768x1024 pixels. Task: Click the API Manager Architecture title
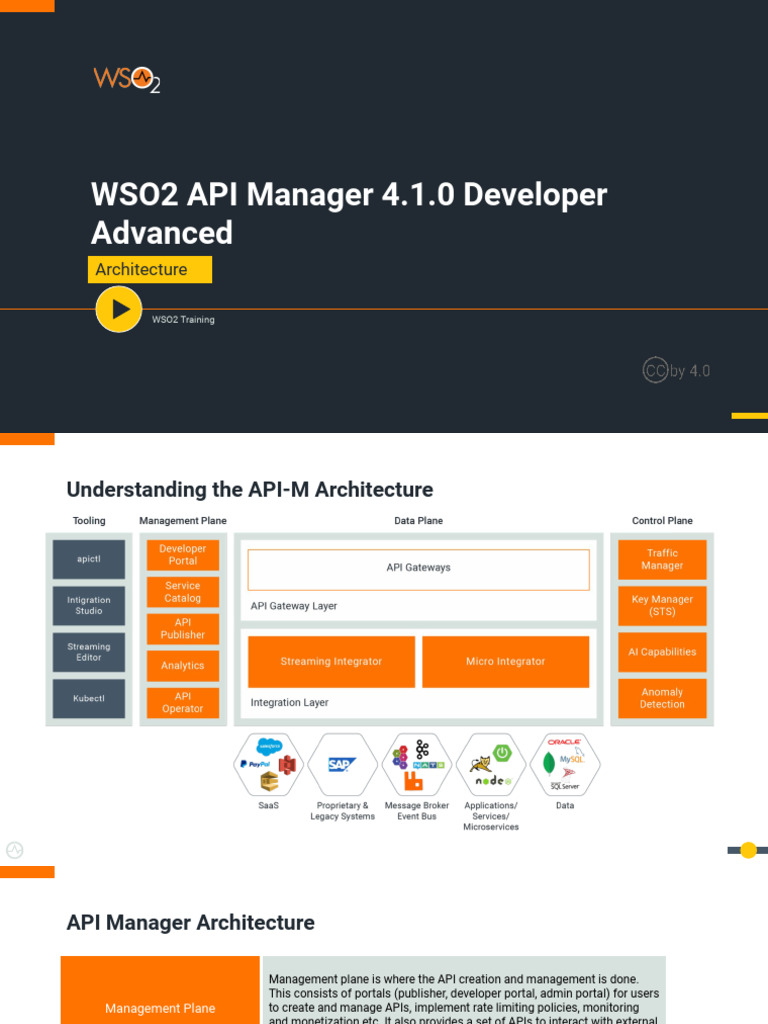pos(191,923)
